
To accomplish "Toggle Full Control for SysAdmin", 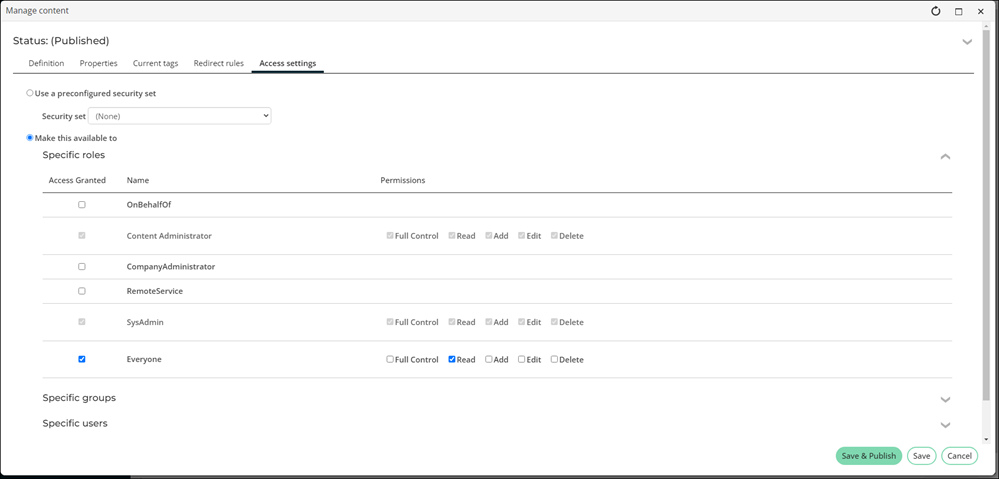I will coord(390,322).
